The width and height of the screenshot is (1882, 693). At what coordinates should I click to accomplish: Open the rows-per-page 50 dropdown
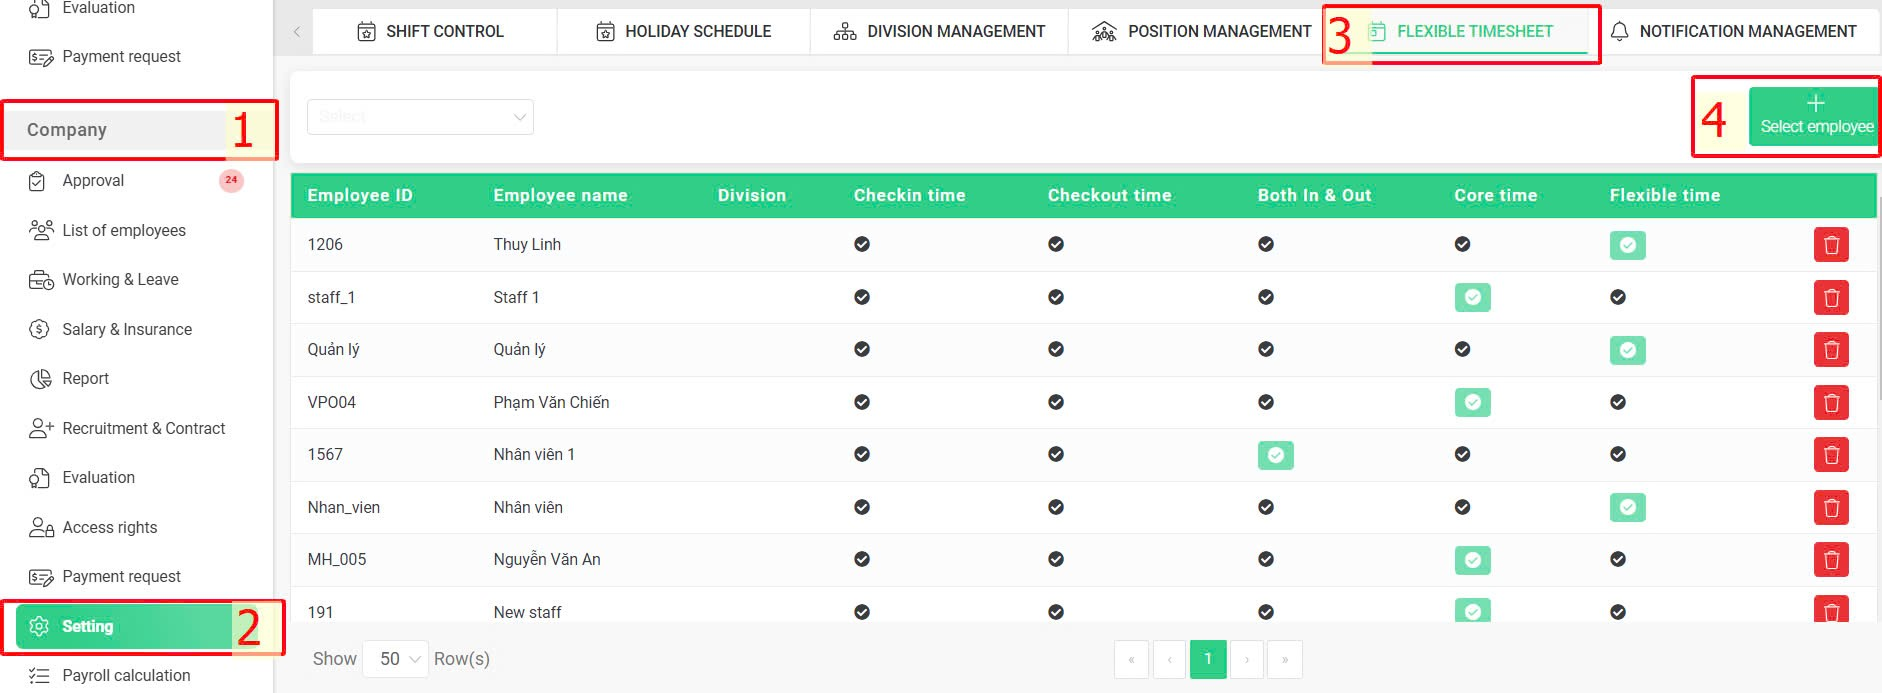click(x=395, y=659)
